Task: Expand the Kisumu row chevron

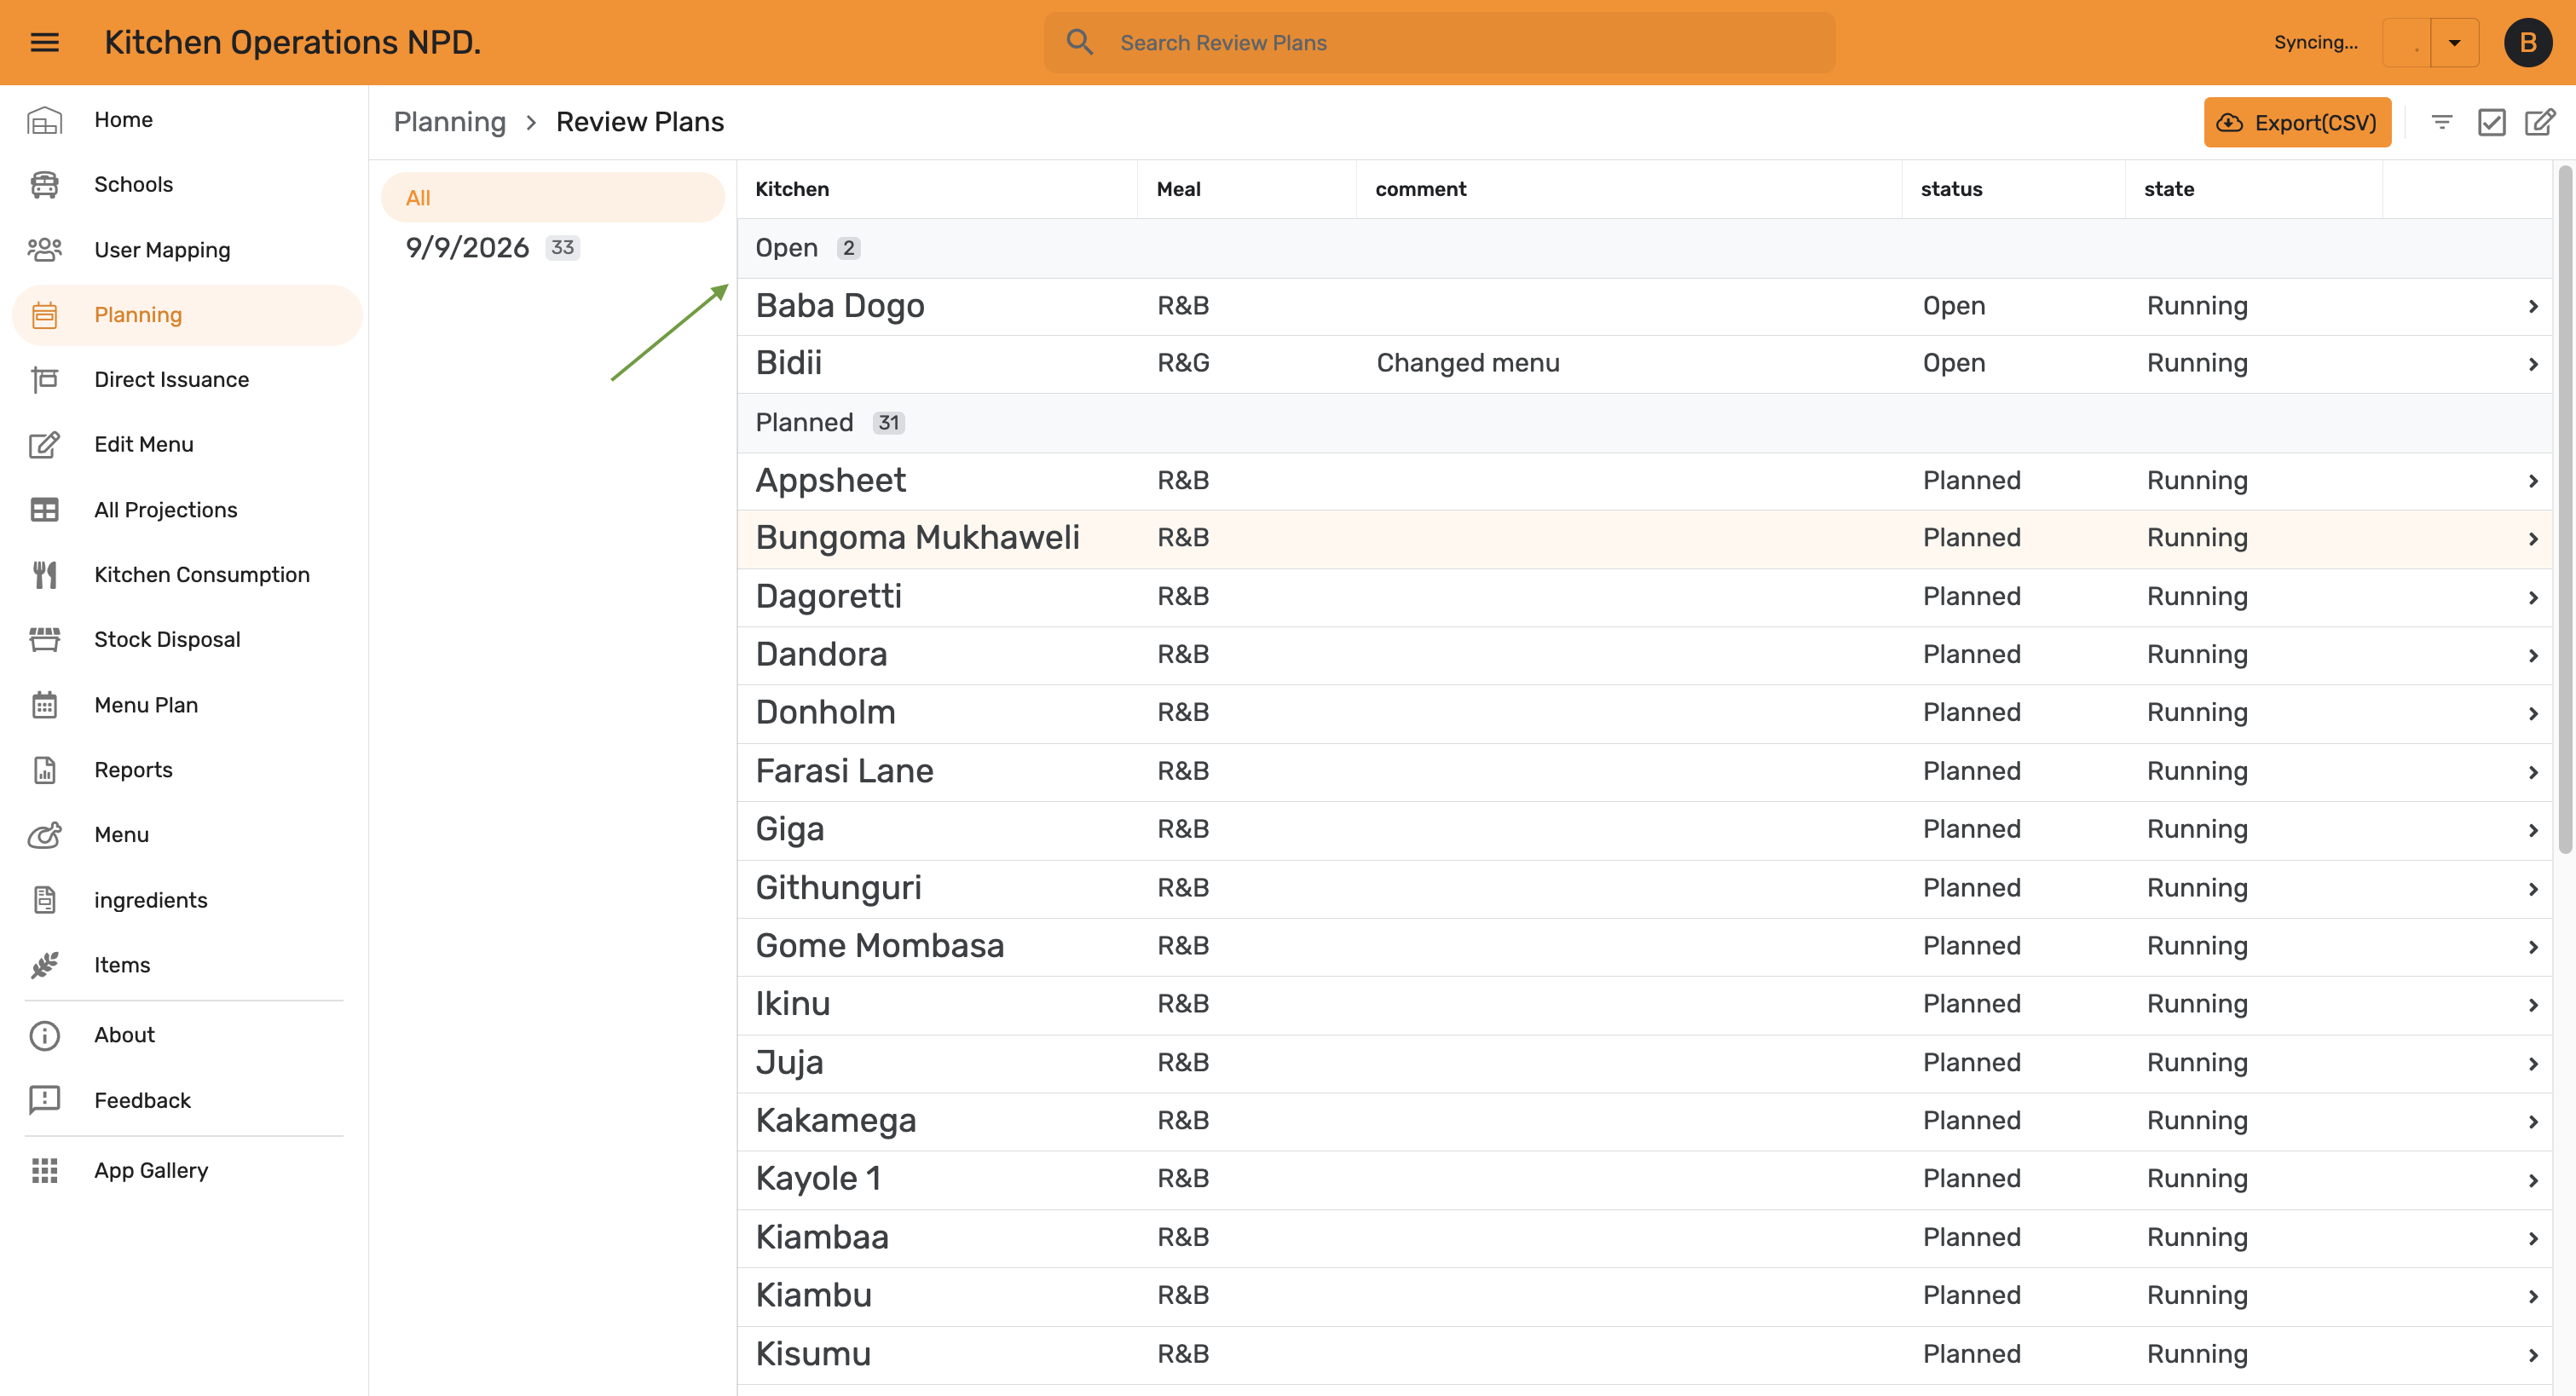Action: 2533,1356
